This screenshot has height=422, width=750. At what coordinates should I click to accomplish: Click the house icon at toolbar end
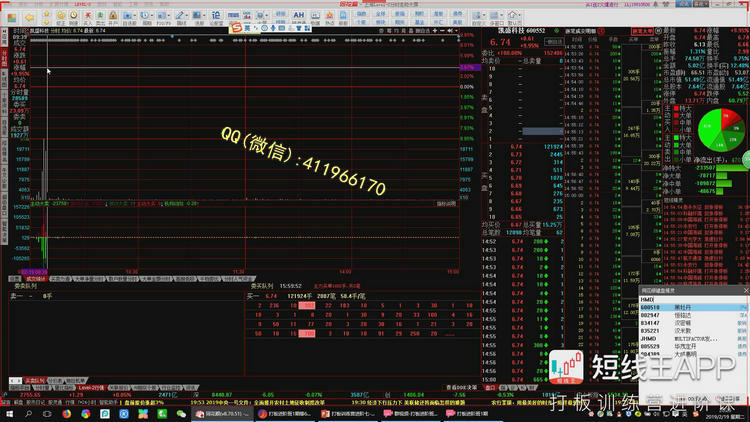512,17
